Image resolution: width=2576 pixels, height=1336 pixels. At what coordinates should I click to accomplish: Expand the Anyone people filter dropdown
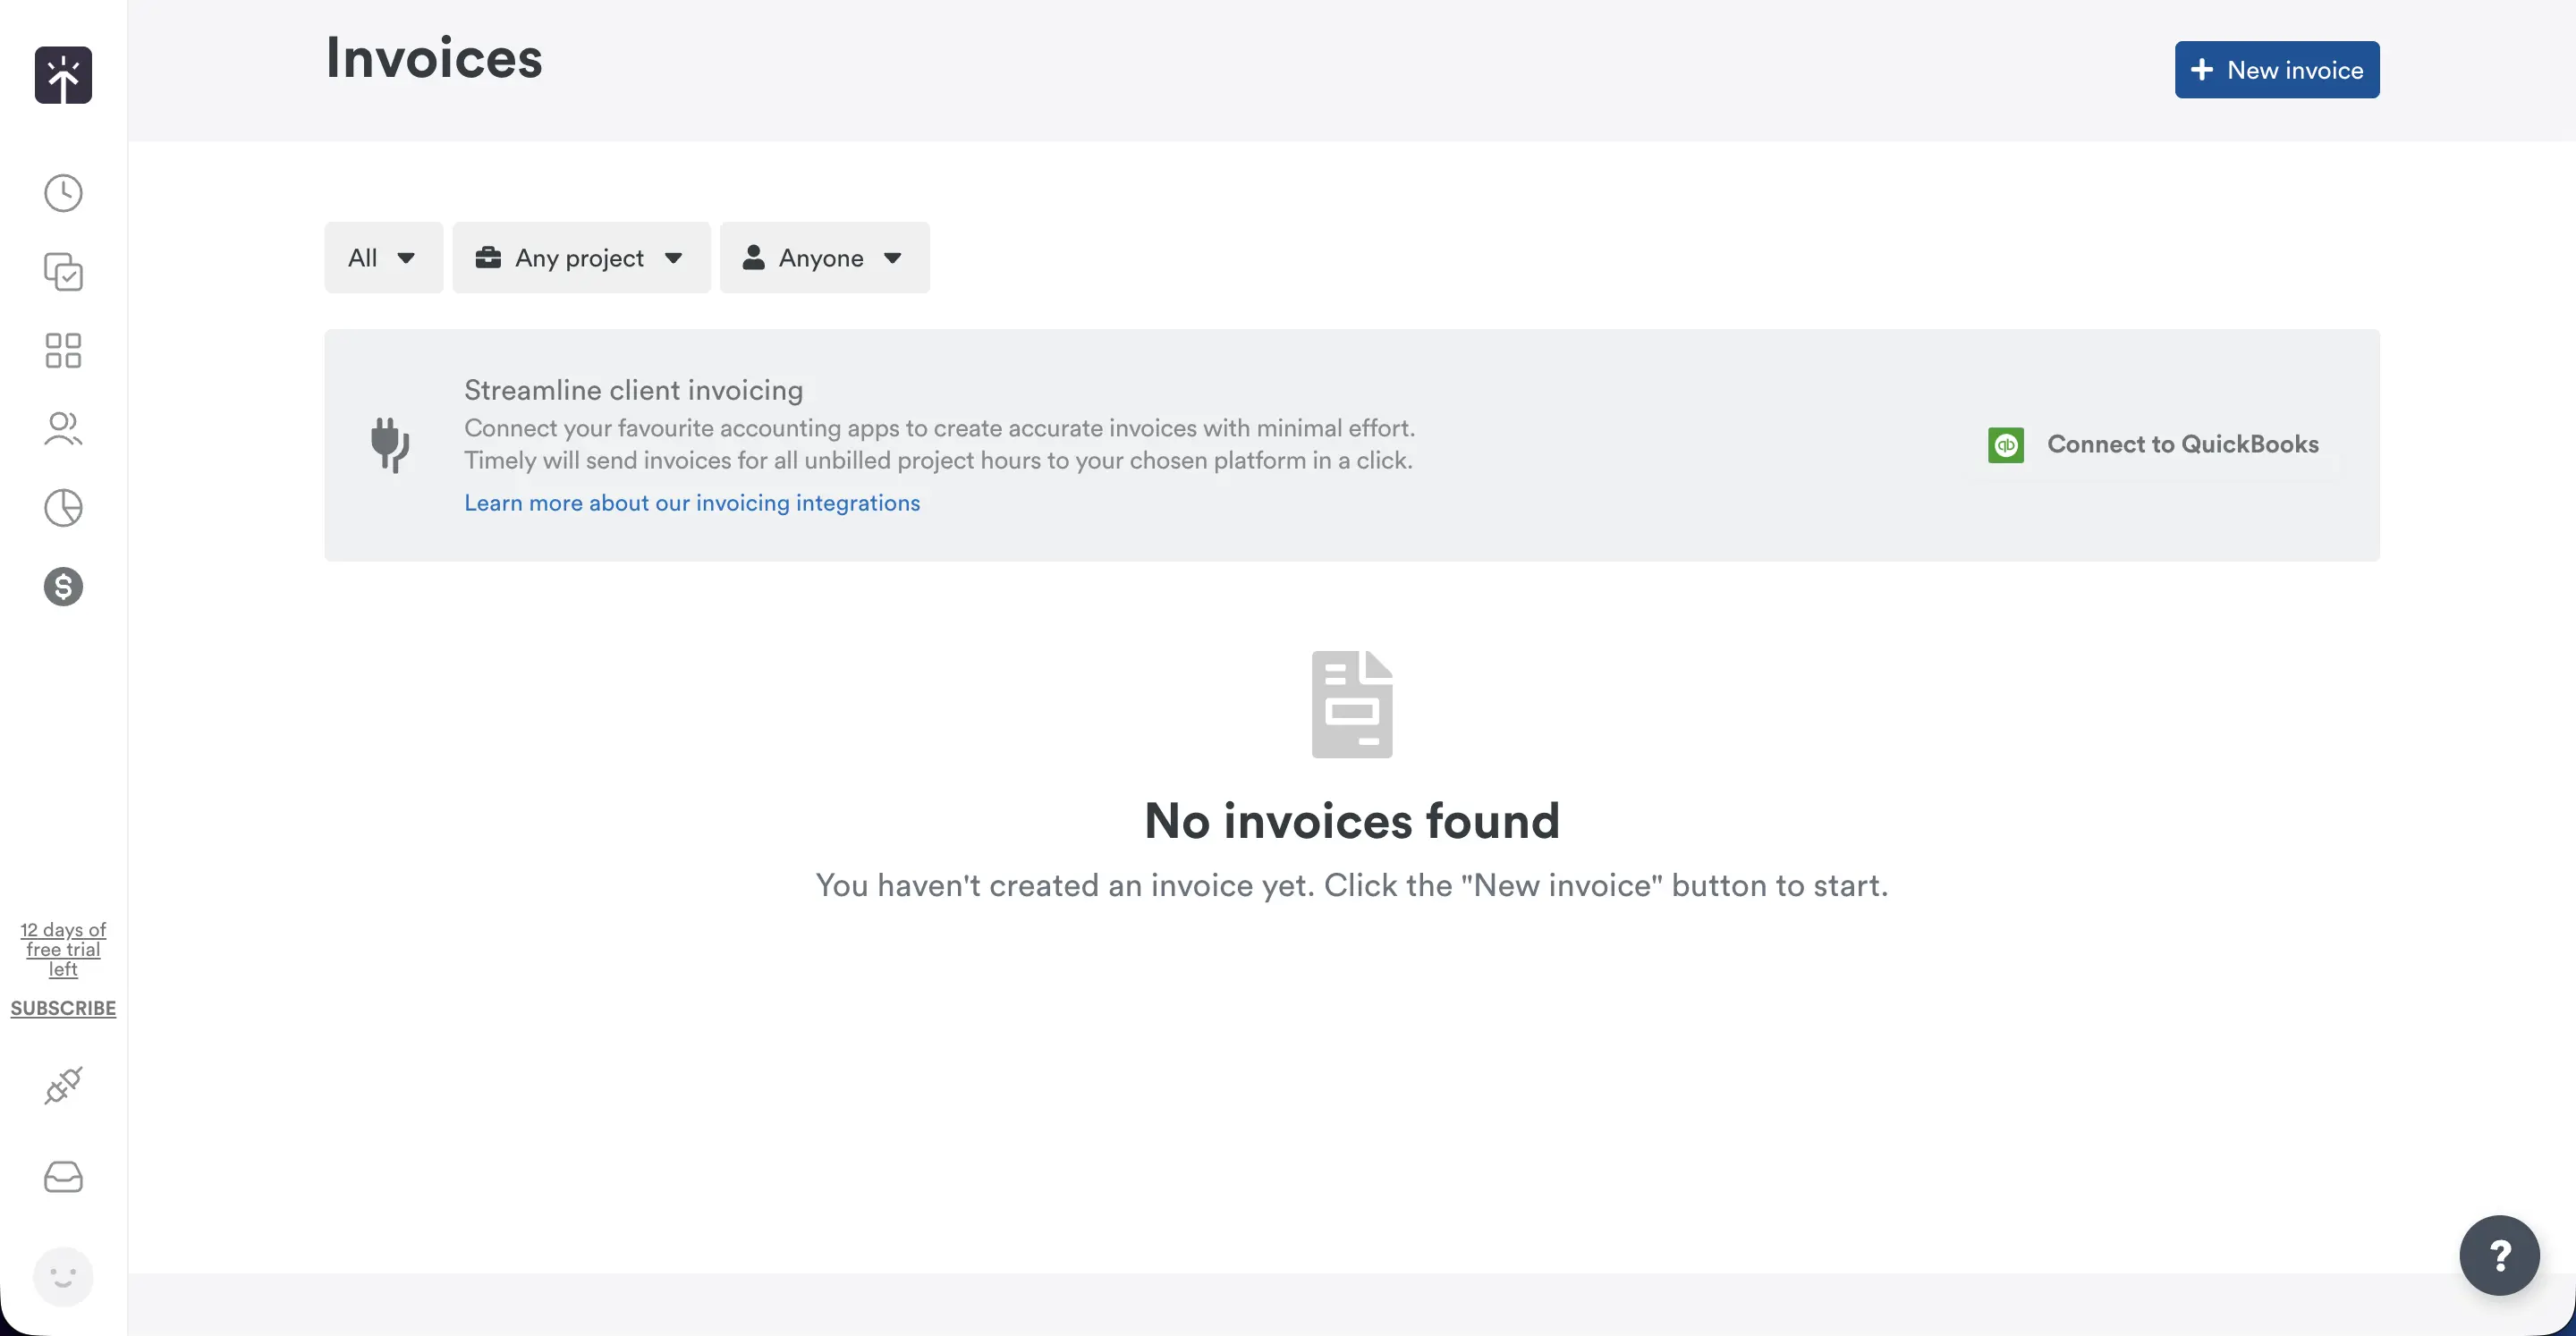(824, 257)
